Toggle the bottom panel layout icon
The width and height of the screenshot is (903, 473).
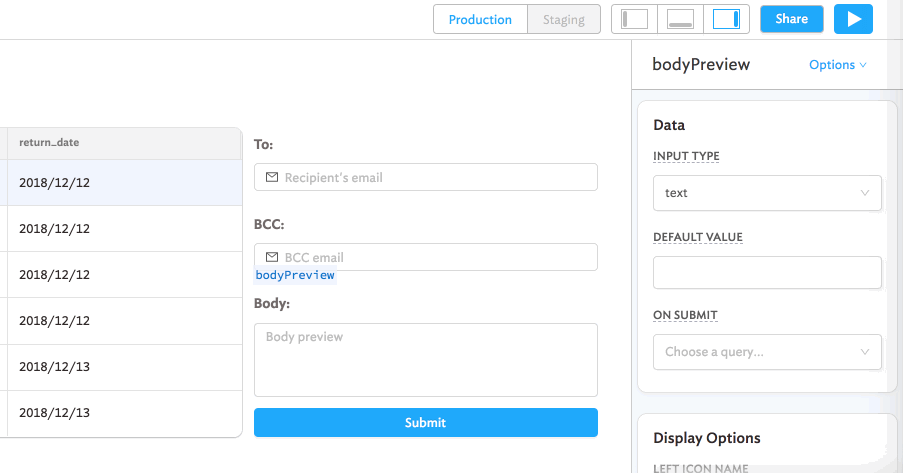[680, 19]
